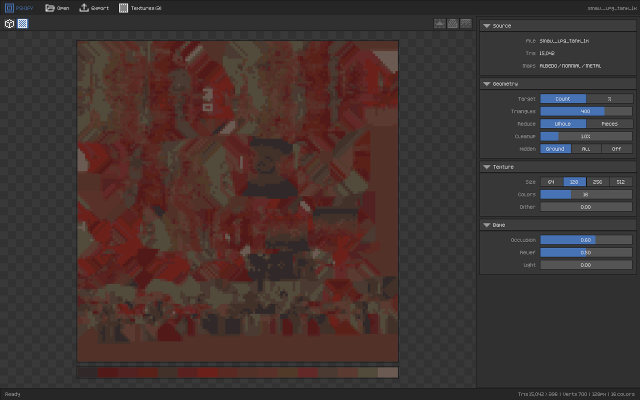
Task: Click the source File name value
Action: coord(564,41)
